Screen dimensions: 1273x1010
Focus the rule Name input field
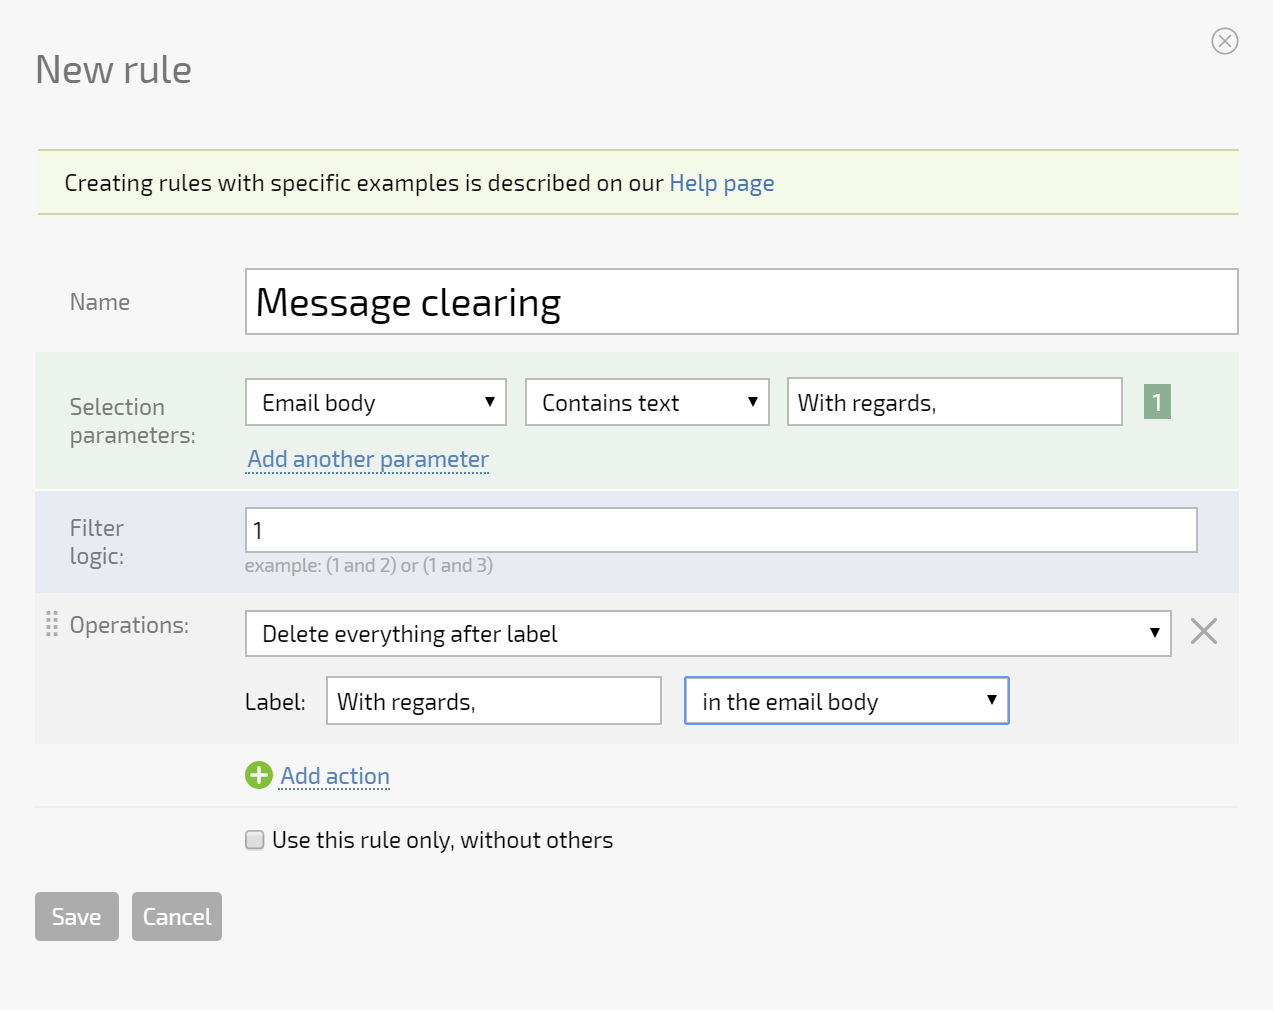pyautogui.click(x=742, y=301)
